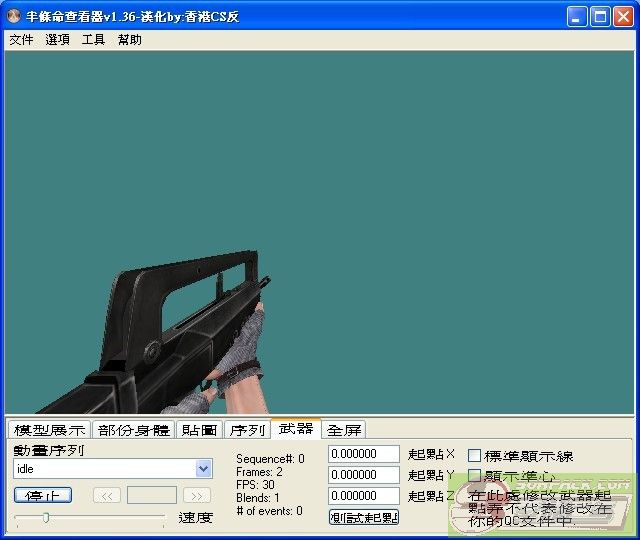Screen dimensions: 640x540
Task: Click the 起點Y value field
Action: coord(364,475)
